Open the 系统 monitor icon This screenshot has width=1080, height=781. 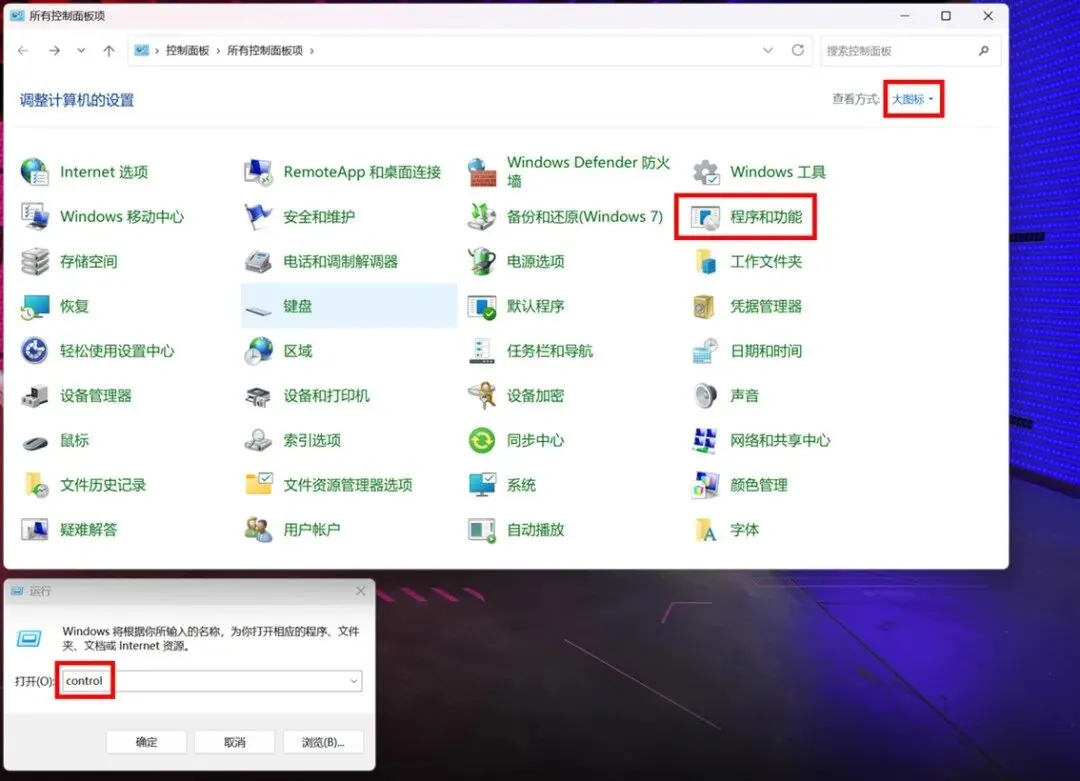coord(482,485)
